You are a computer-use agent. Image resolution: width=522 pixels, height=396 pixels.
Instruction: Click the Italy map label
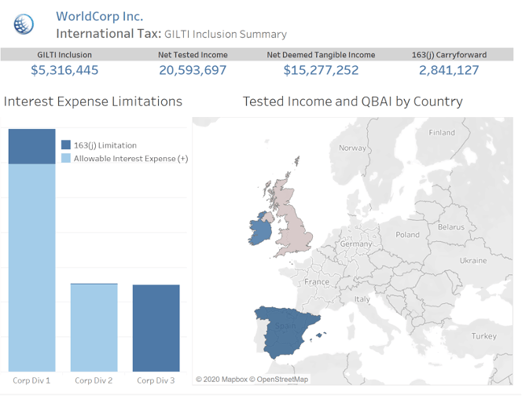(x=362, y=299)
